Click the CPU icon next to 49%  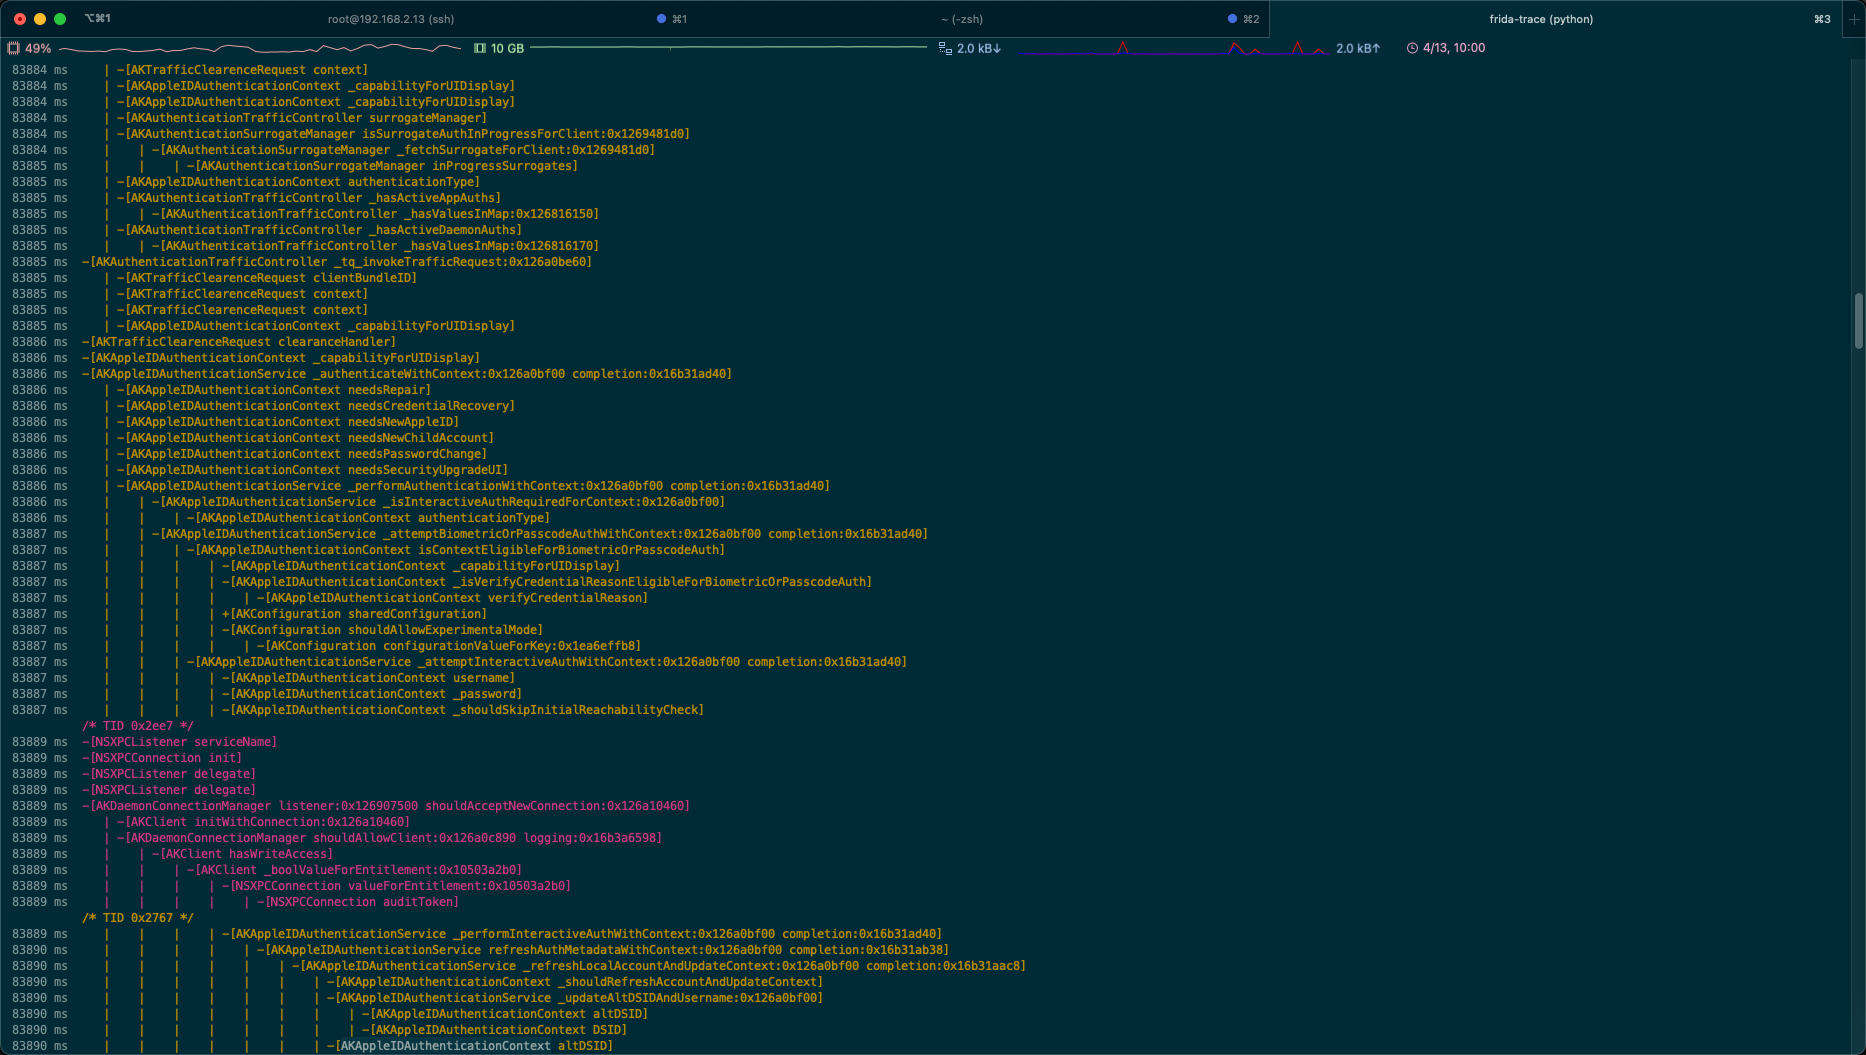[13, 48]
